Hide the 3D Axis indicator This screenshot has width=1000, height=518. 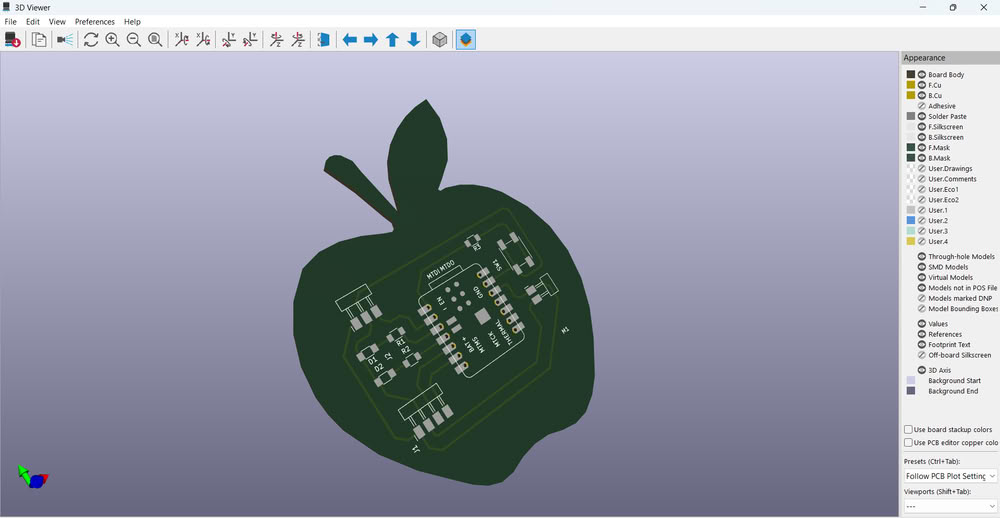click(922, 370)
